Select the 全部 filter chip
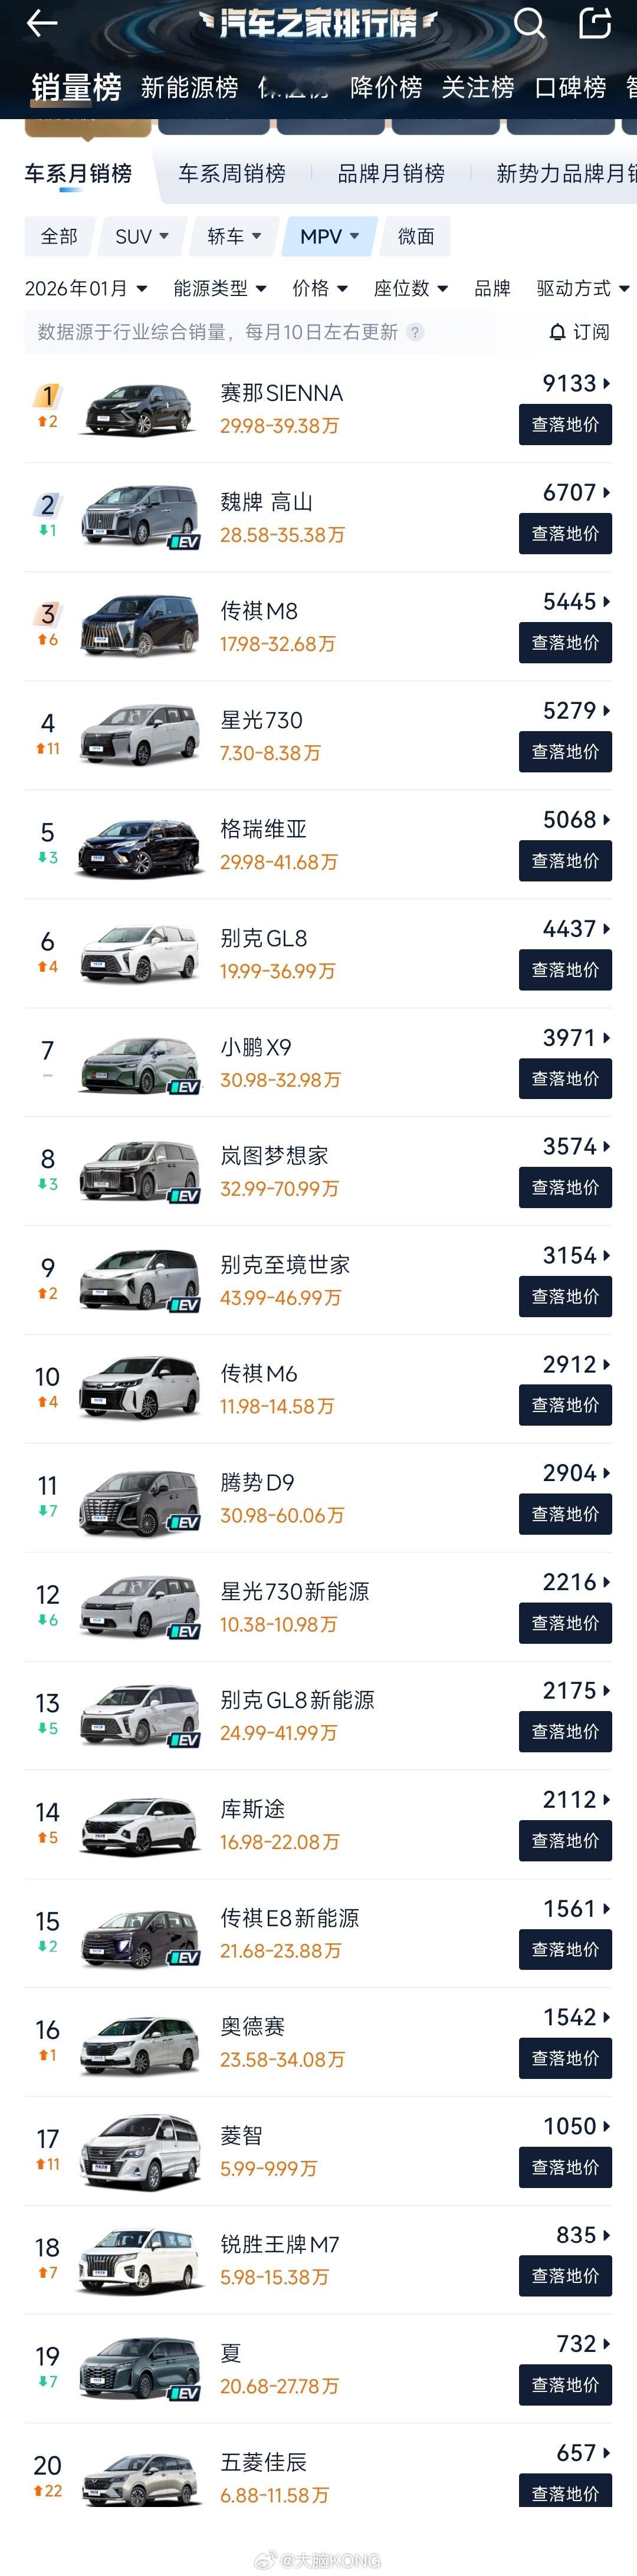 [x=59, y=237]
